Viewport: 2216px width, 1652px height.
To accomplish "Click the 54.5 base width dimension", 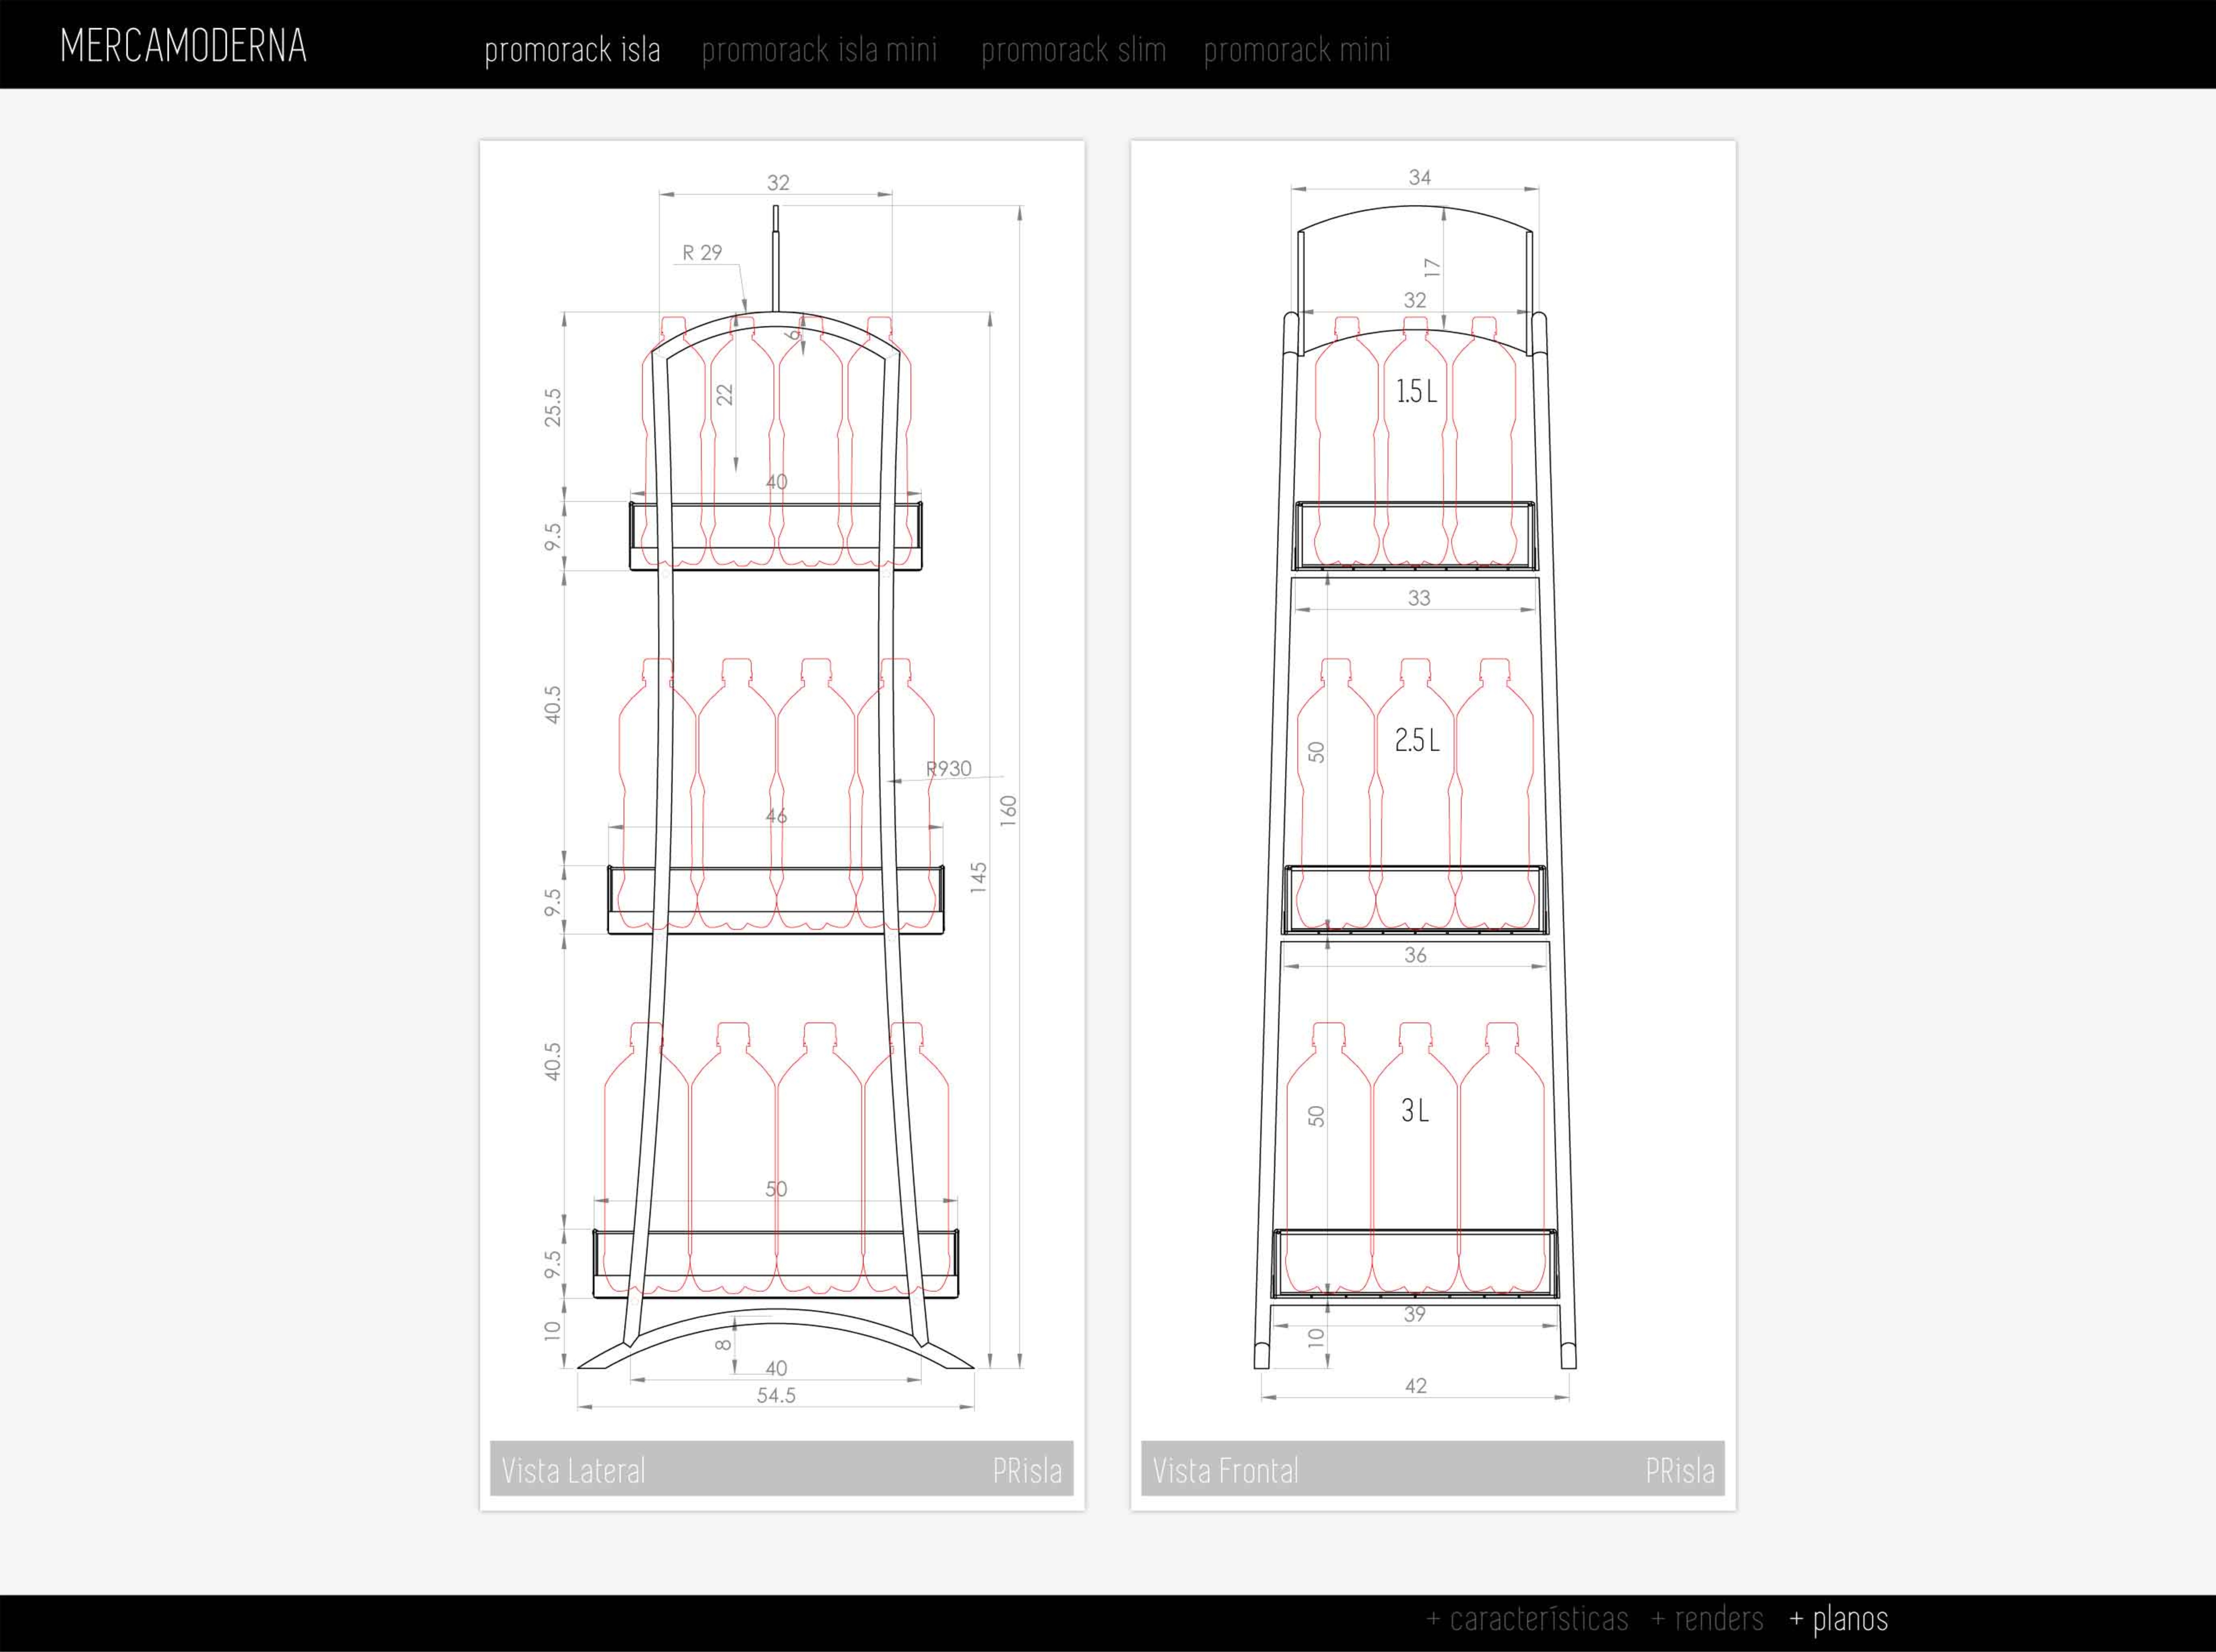I will pos(776,1395).
